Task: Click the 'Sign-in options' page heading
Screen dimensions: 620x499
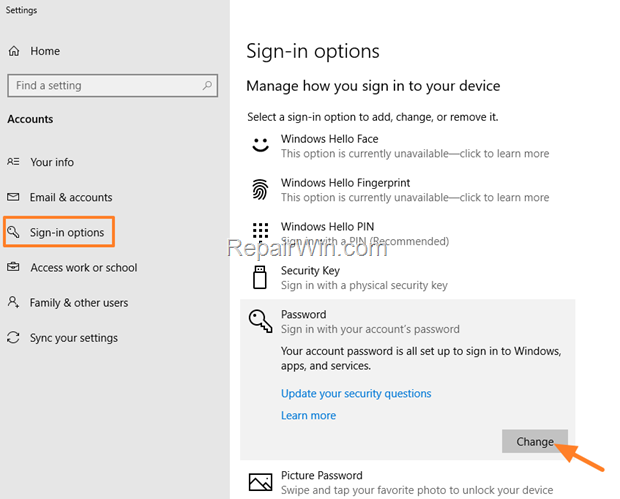Action: pos(313,51)
